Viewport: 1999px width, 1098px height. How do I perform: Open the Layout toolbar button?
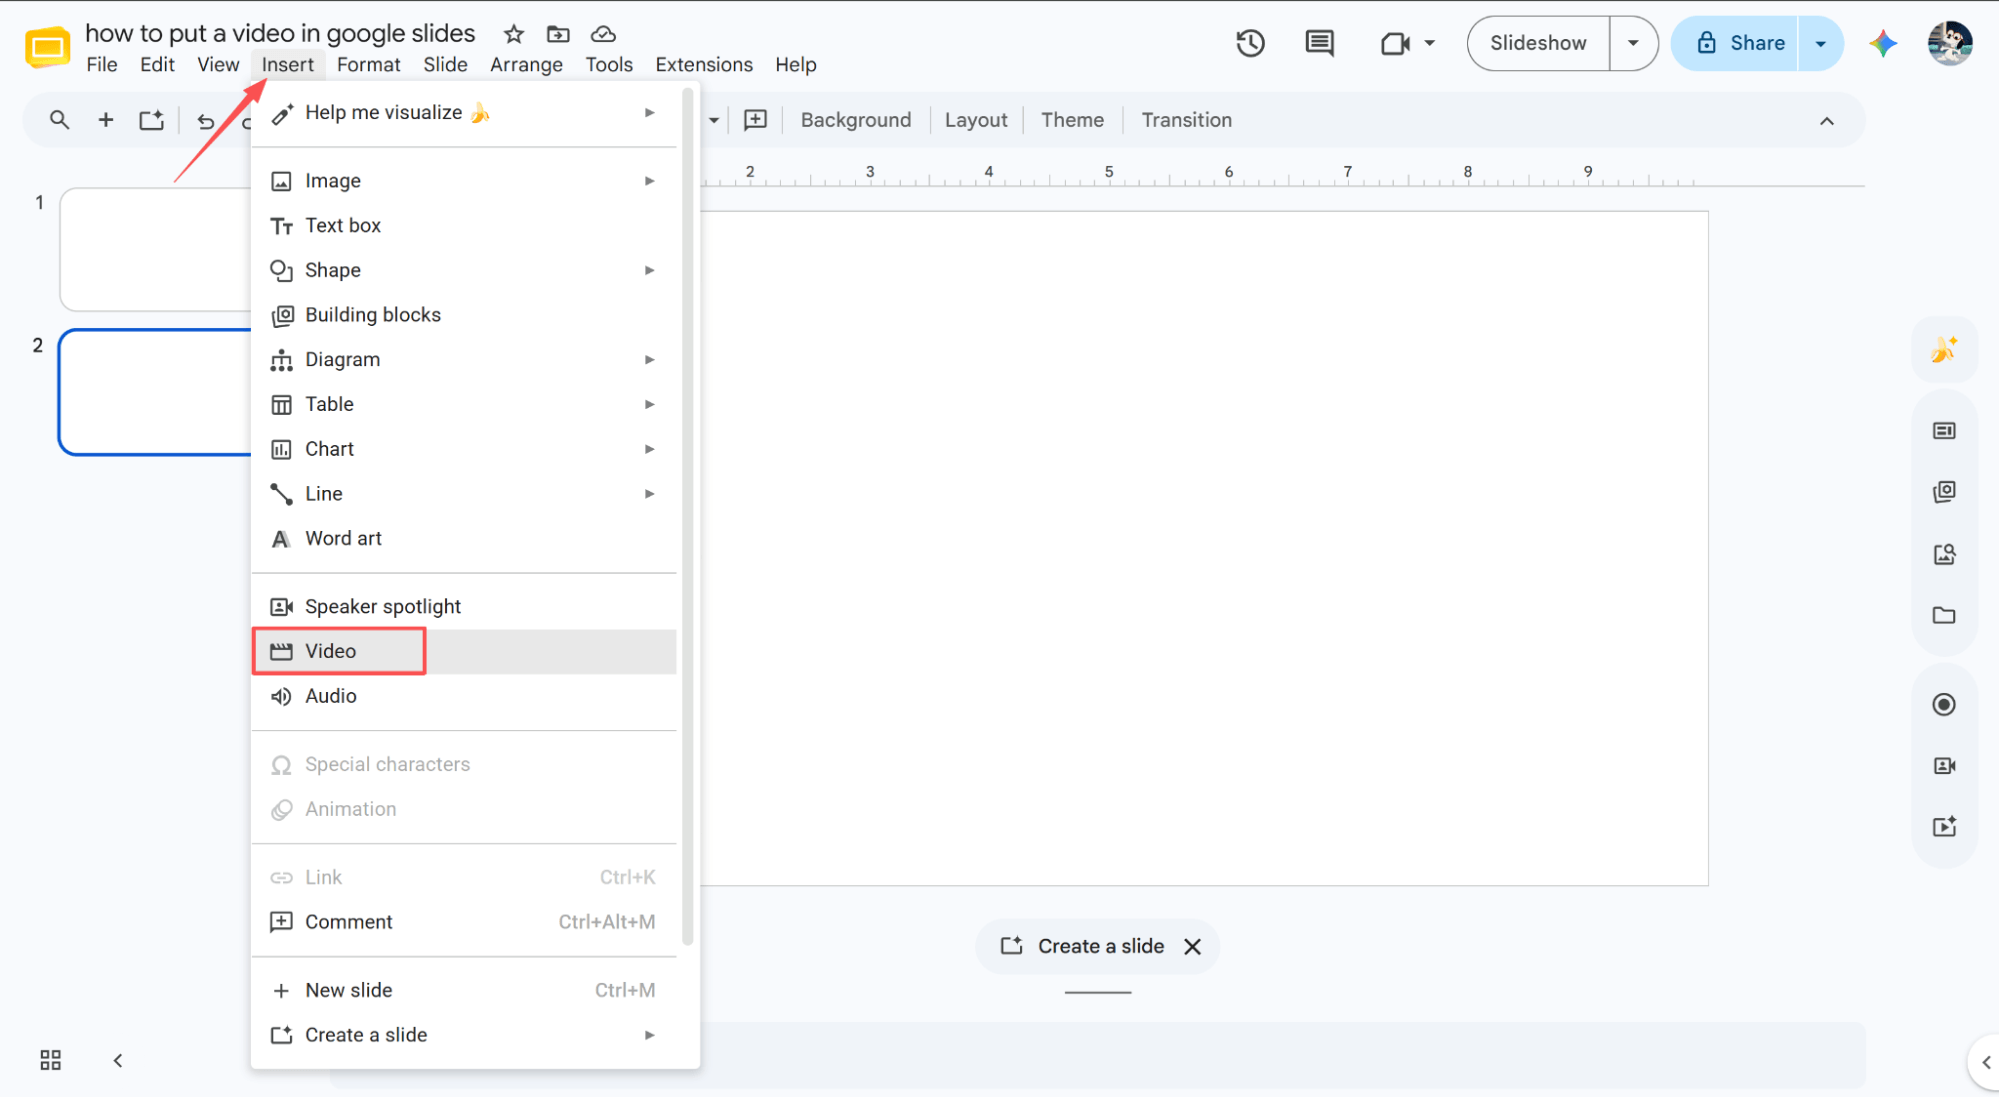coord(976,120)
